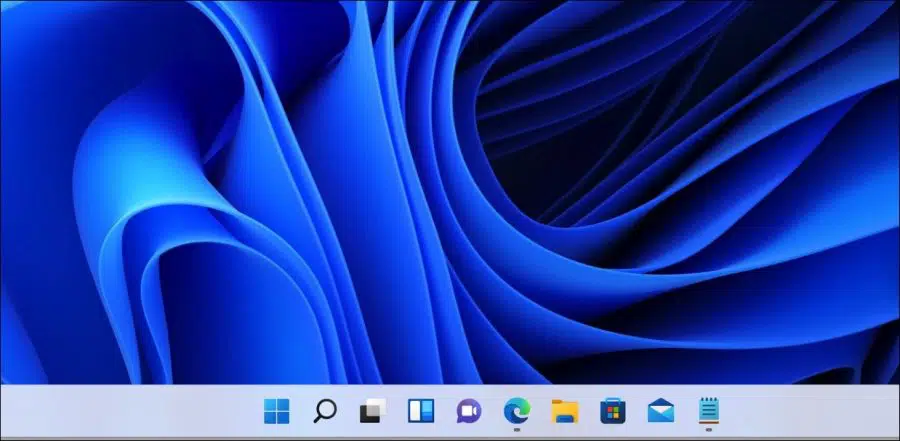Open File Explorer folder icon
900x441 pixels.
pyautogui.click(x=565, y=412)
